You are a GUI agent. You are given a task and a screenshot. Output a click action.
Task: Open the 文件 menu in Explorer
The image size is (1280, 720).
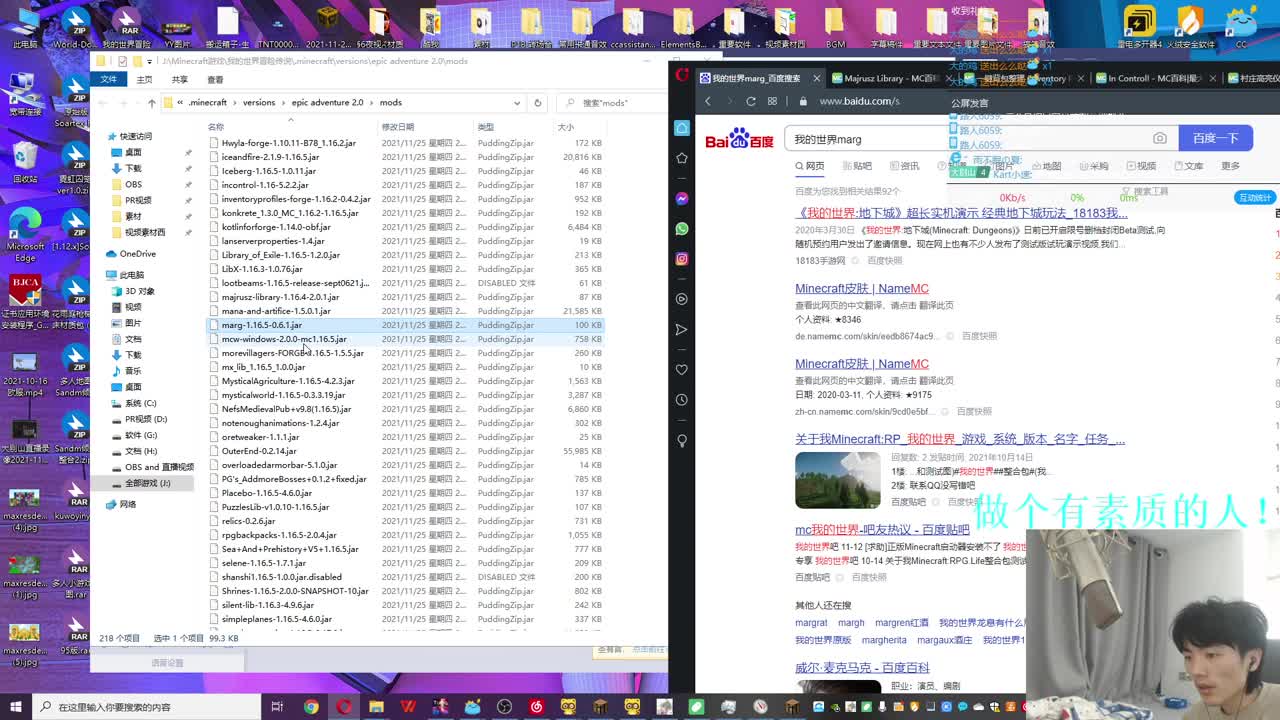108,80
